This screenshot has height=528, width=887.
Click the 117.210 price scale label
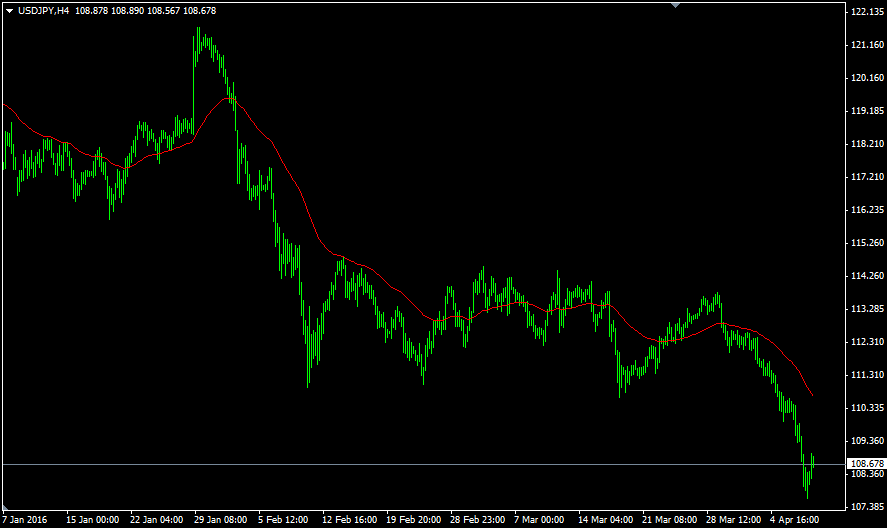tap(867, 177)
